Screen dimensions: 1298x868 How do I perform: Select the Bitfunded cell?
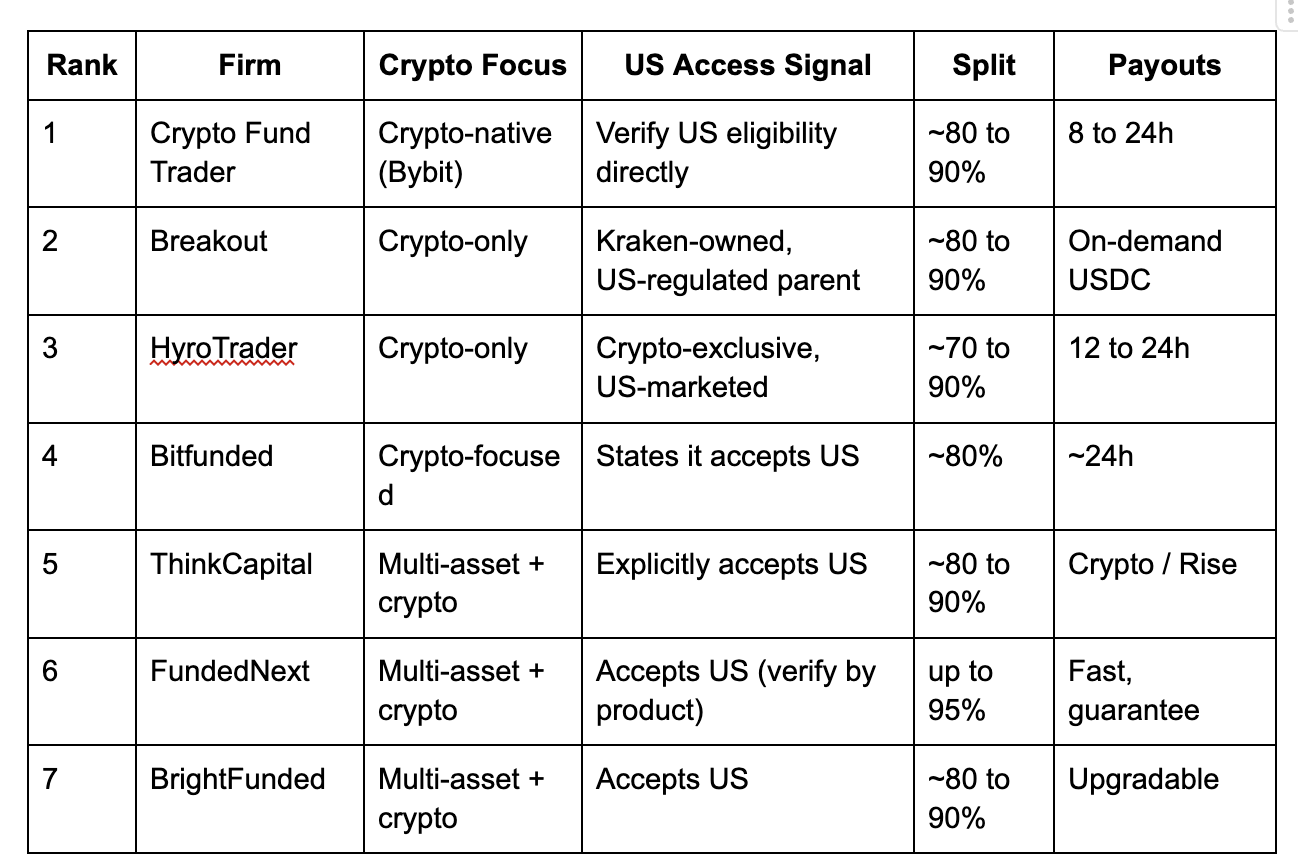click(250, 477)
